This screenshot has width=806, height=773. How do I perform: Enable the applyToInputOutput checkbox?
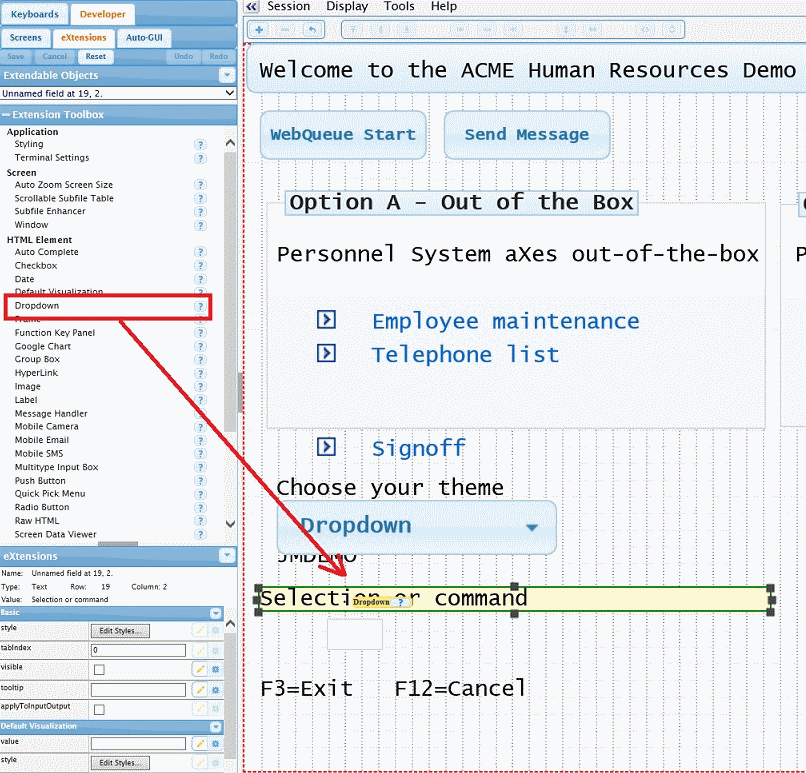point(98,709)
